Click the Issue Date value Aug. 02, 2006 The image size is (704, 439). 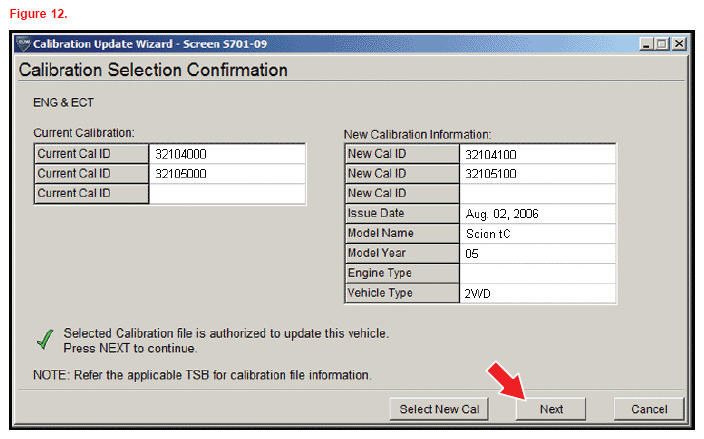pos(537,214)
